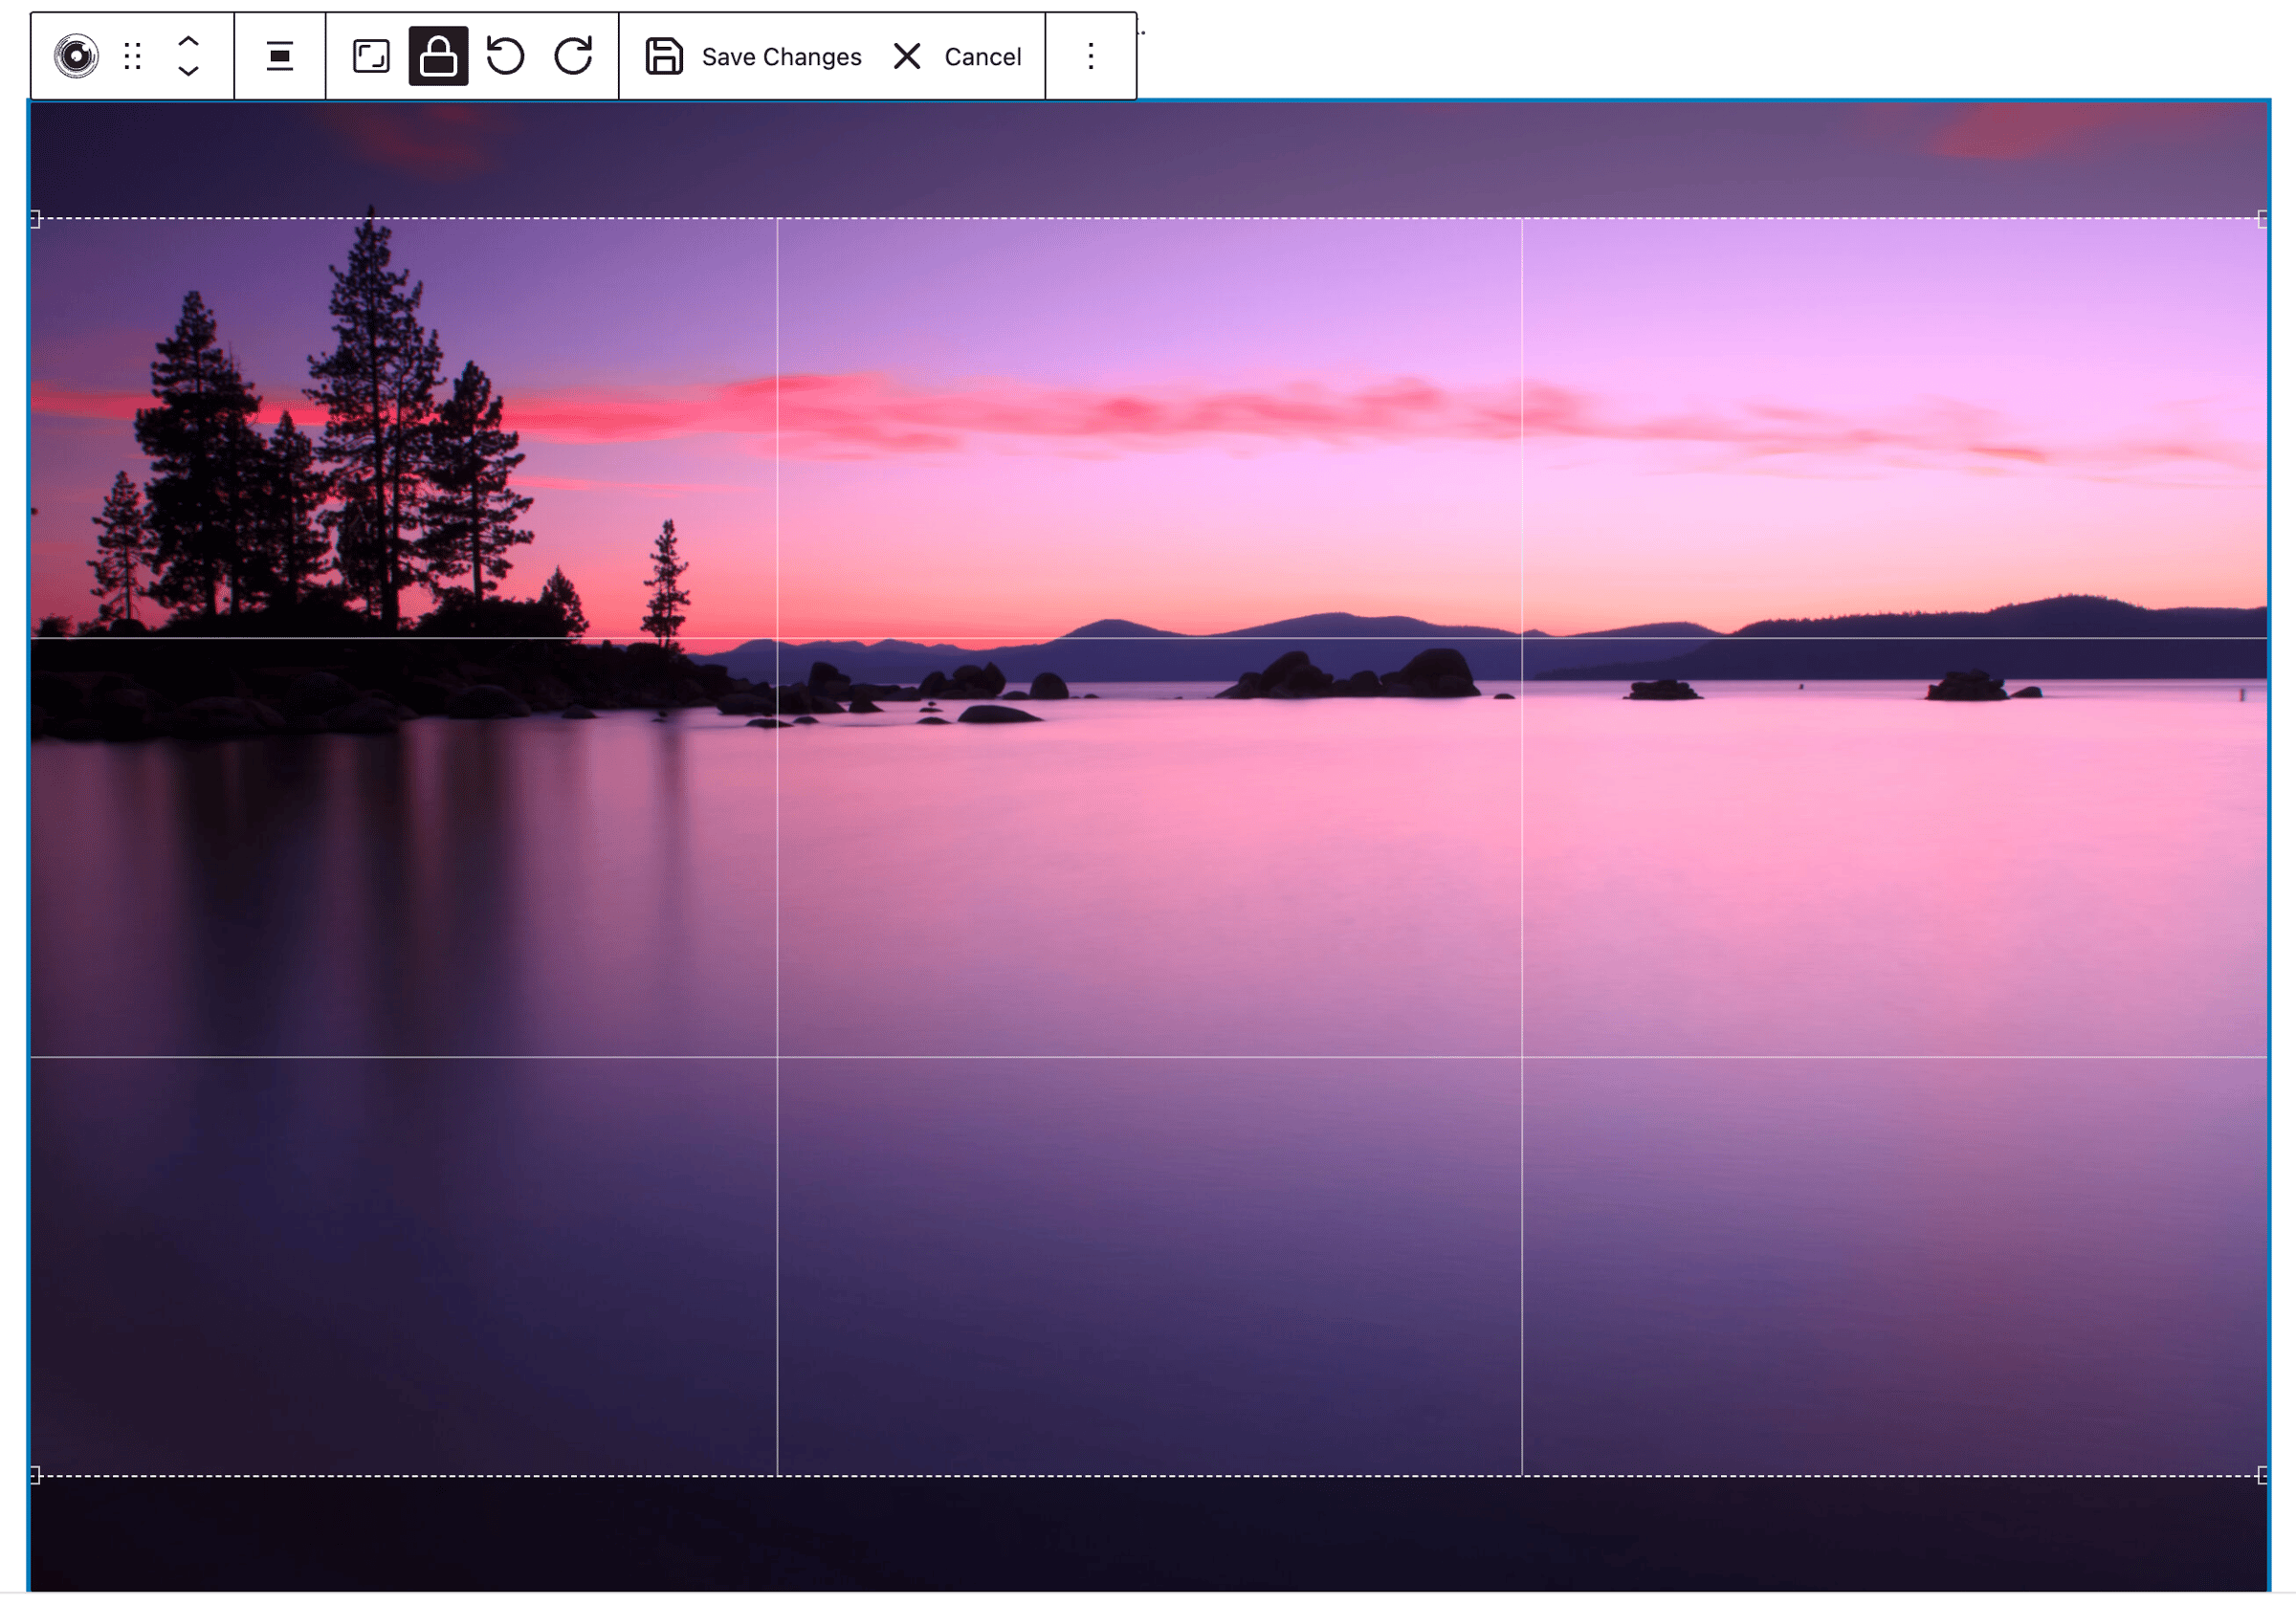Click the image block type icon
Image resolution: width=2296 pixels, height=1605 pixels.
76,56
